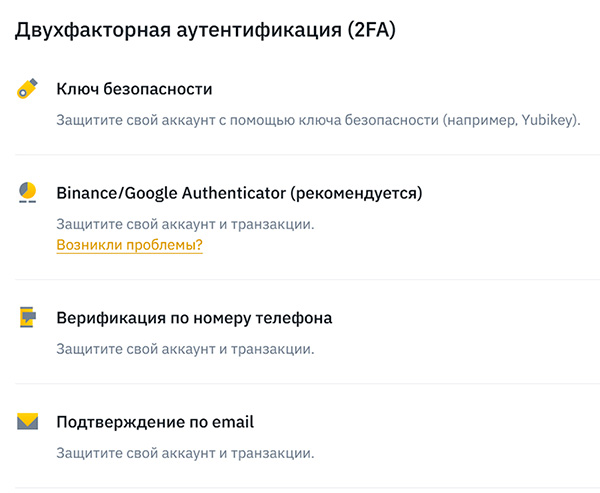Open "Верификация по номеру телефона" option

click(x=194, y=318)
